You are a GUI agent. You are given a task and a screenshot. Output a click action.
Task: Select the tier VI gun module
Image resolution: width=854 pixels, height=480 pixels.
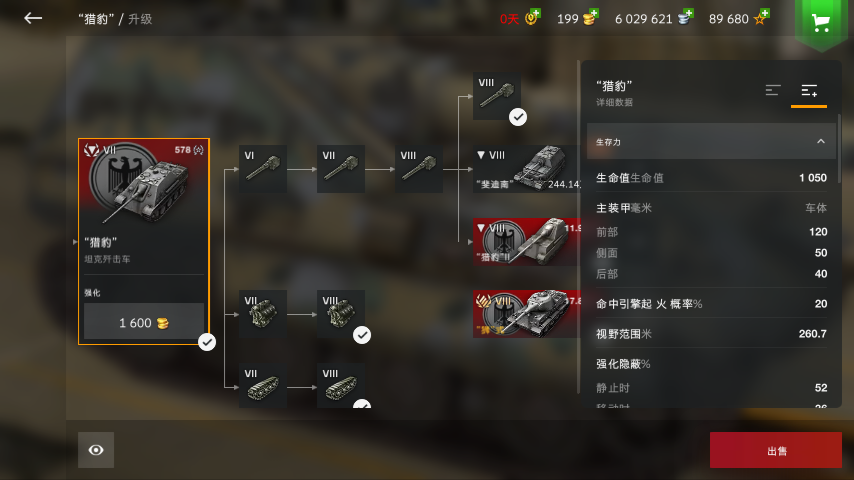(263, 168)
